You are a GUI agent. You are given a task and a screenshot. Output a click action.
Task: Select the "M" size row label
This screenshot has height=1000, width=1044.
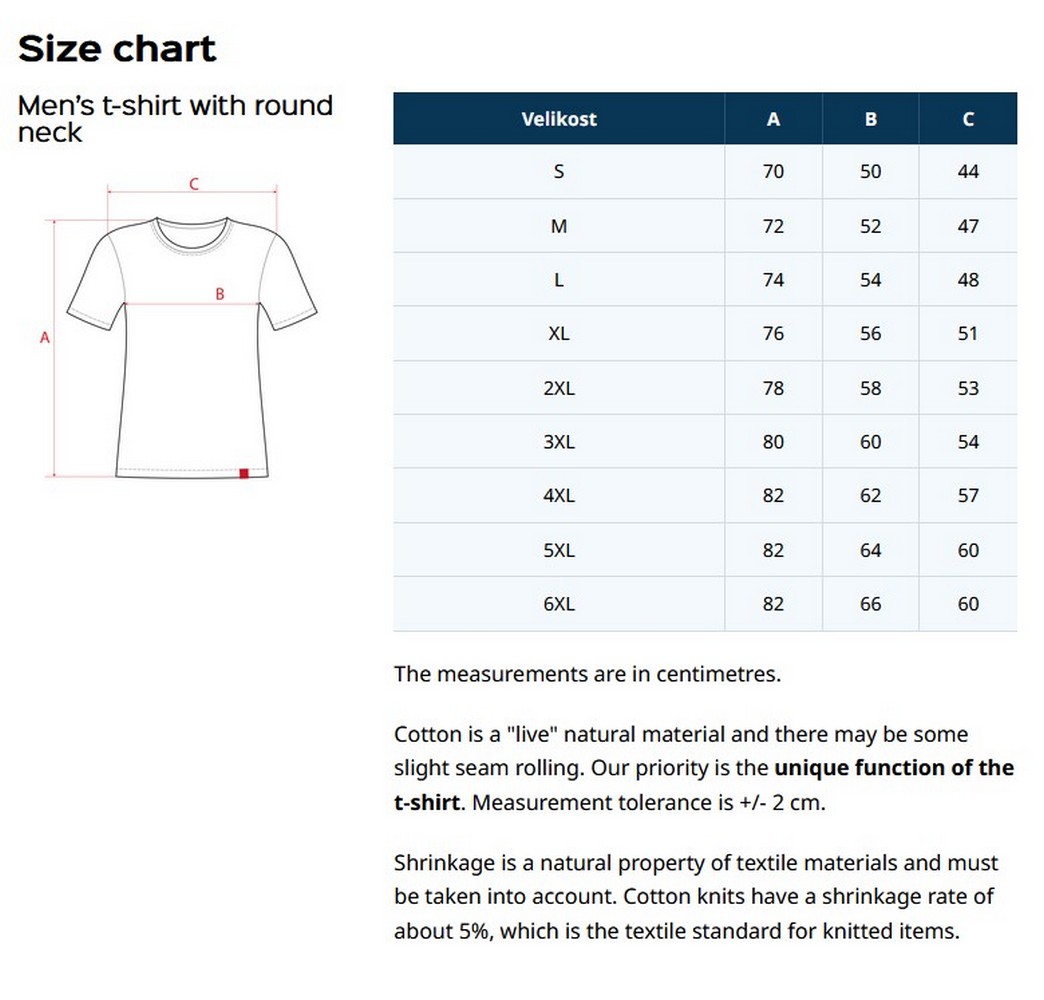pyautogui.click(x=559, y=226)
